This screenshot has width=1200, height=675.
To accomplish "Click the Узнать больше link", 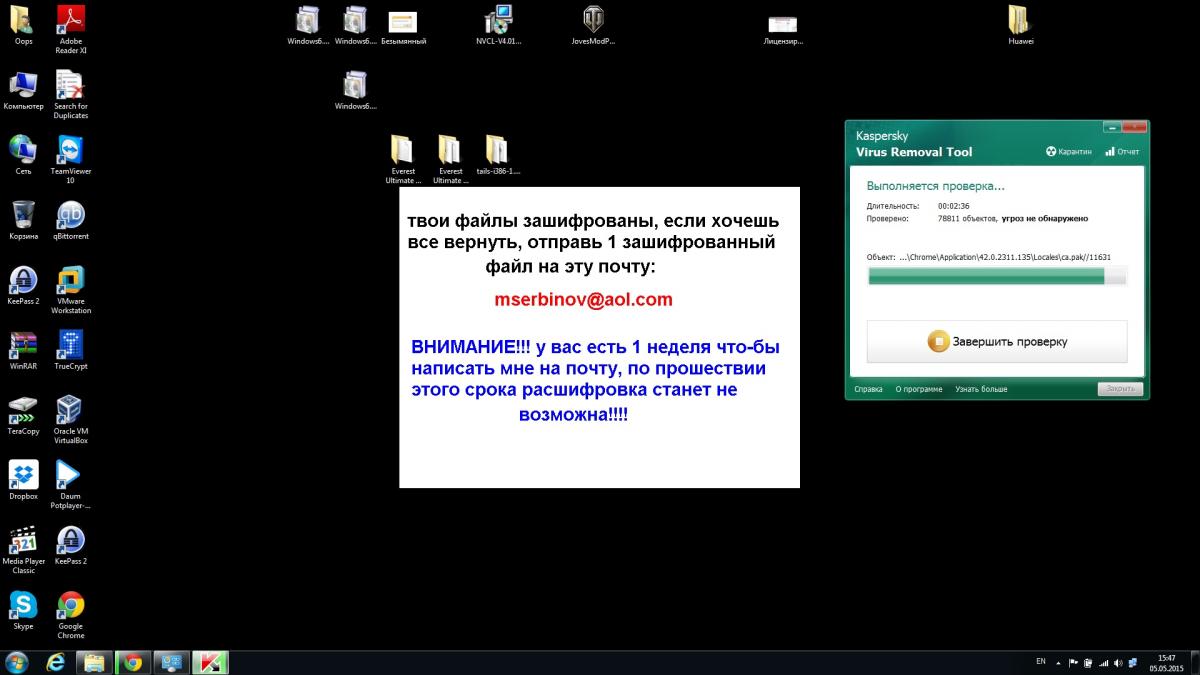I will click(980, 389).
